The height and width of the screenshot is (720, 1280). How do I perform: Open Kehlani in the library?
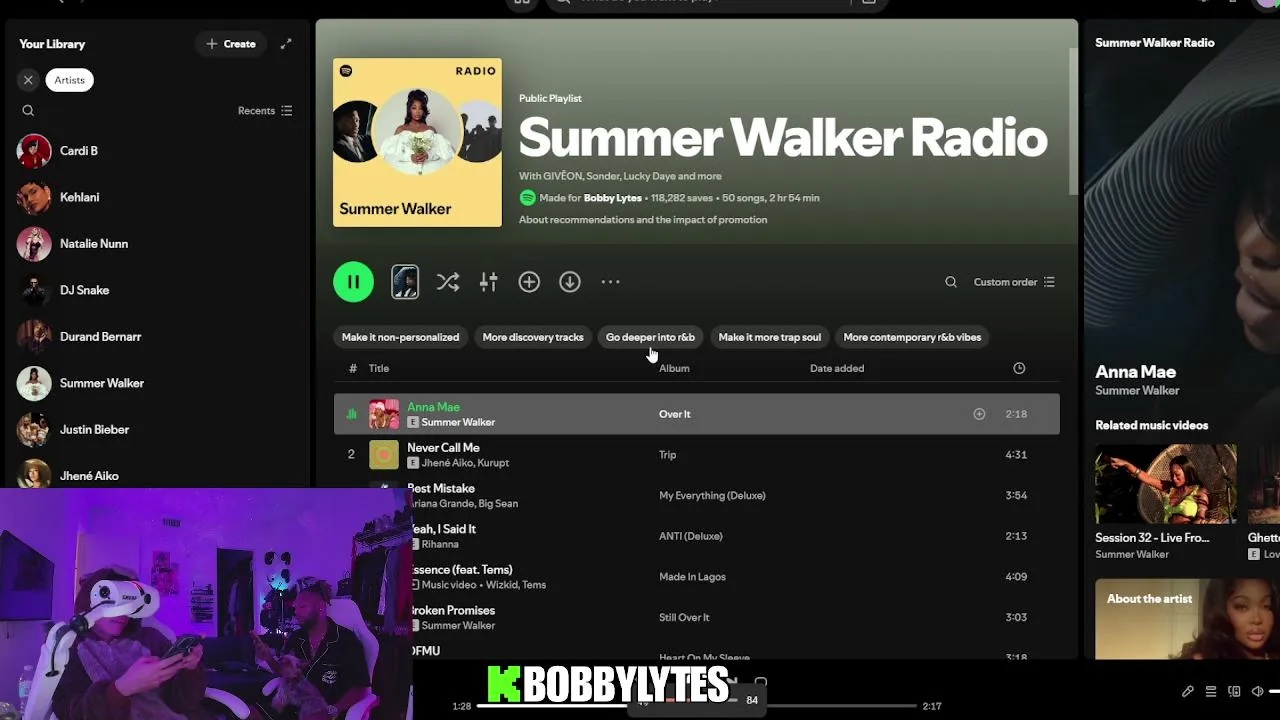tap(155, 197)
